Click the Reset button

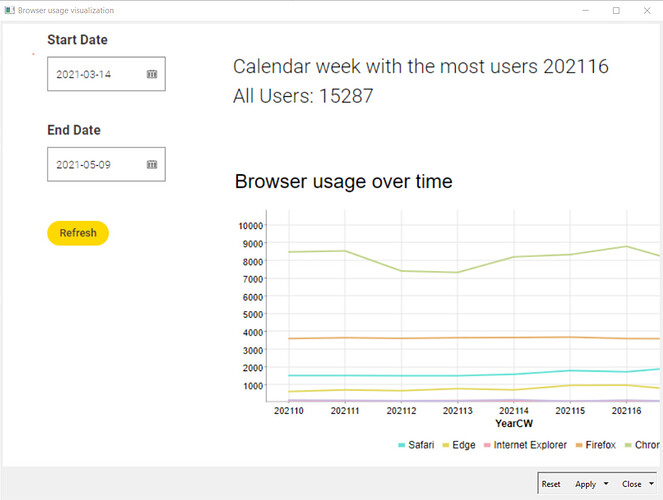coord(551,484)
